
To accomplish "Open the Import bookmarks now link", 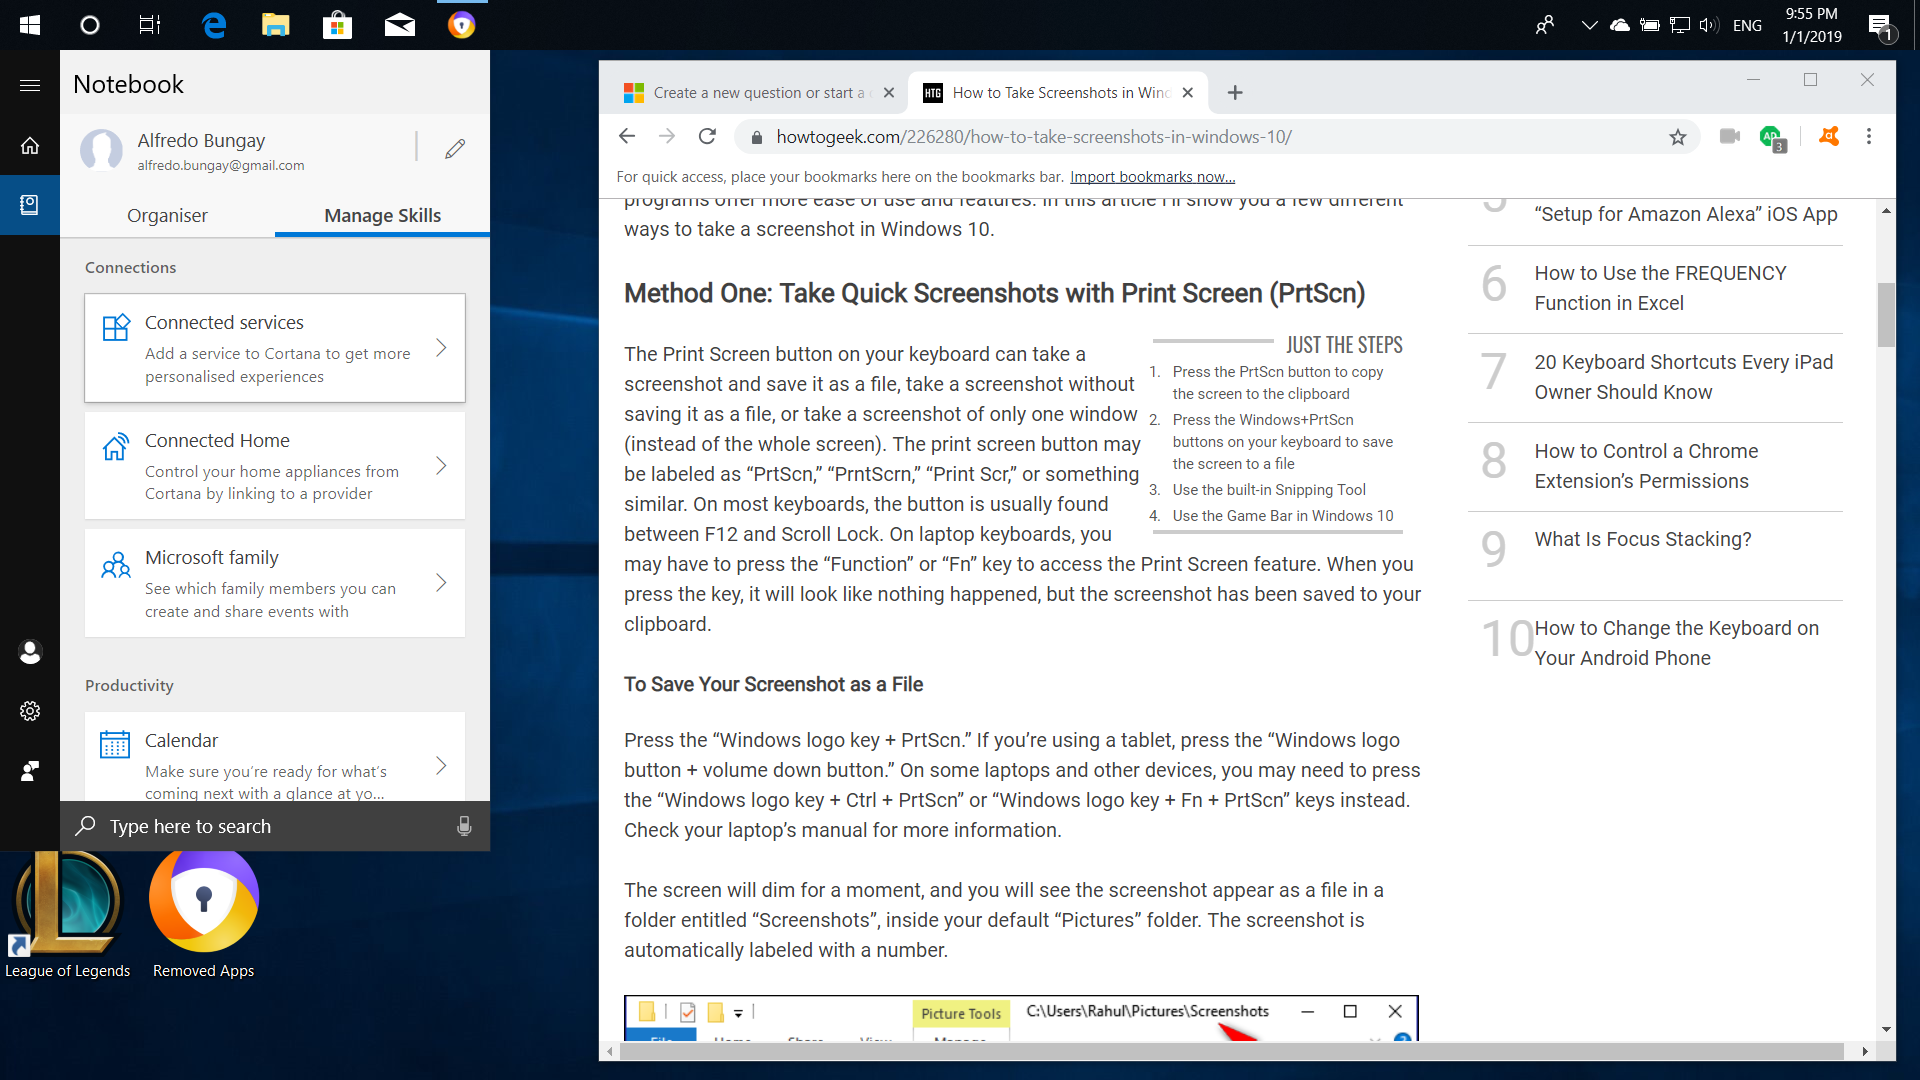I will tap(1152, 176).
